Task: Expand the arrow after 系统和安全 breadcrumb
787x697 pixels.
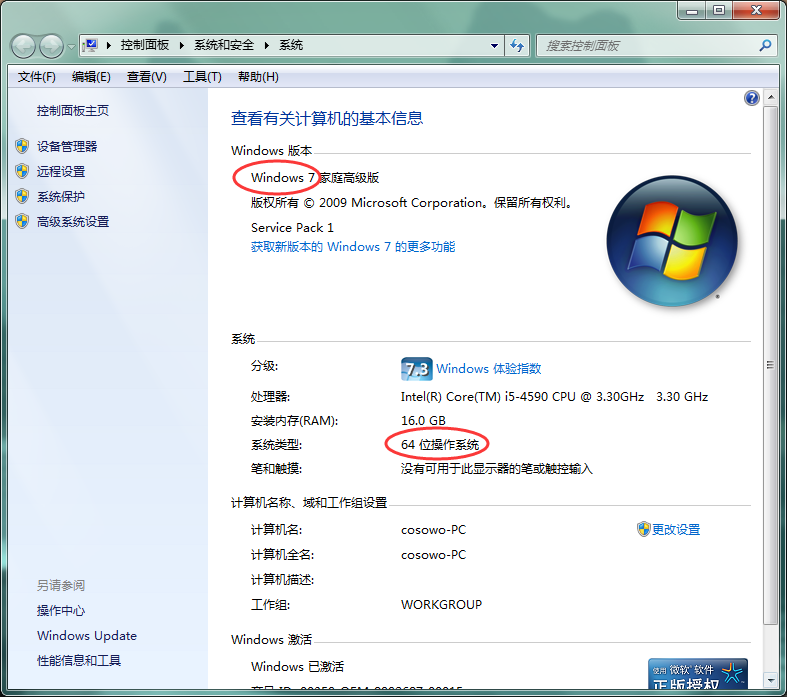Action: click(x=267, y=46)
